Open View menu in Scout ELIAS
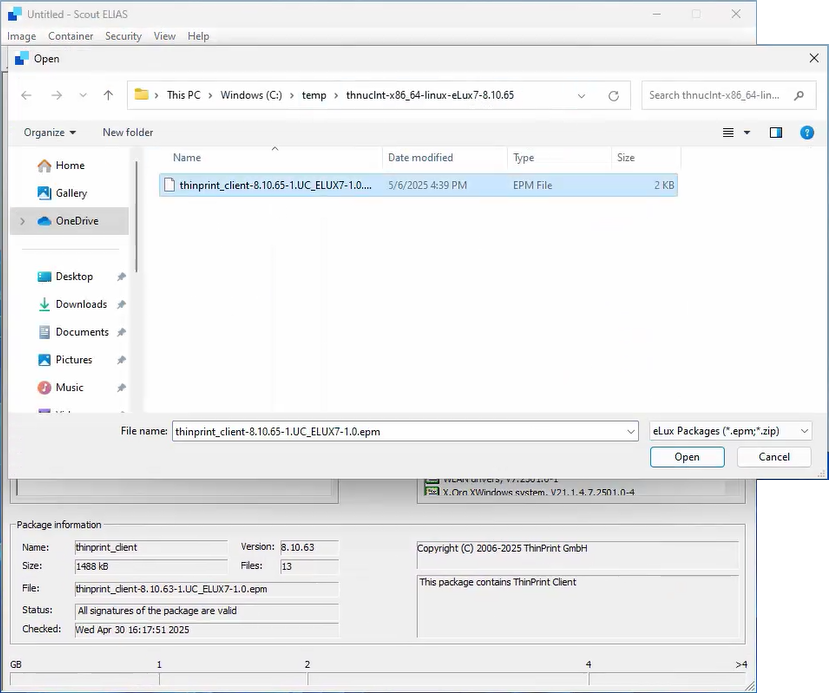Screen dimensions: 829x693 coord(164,36)
